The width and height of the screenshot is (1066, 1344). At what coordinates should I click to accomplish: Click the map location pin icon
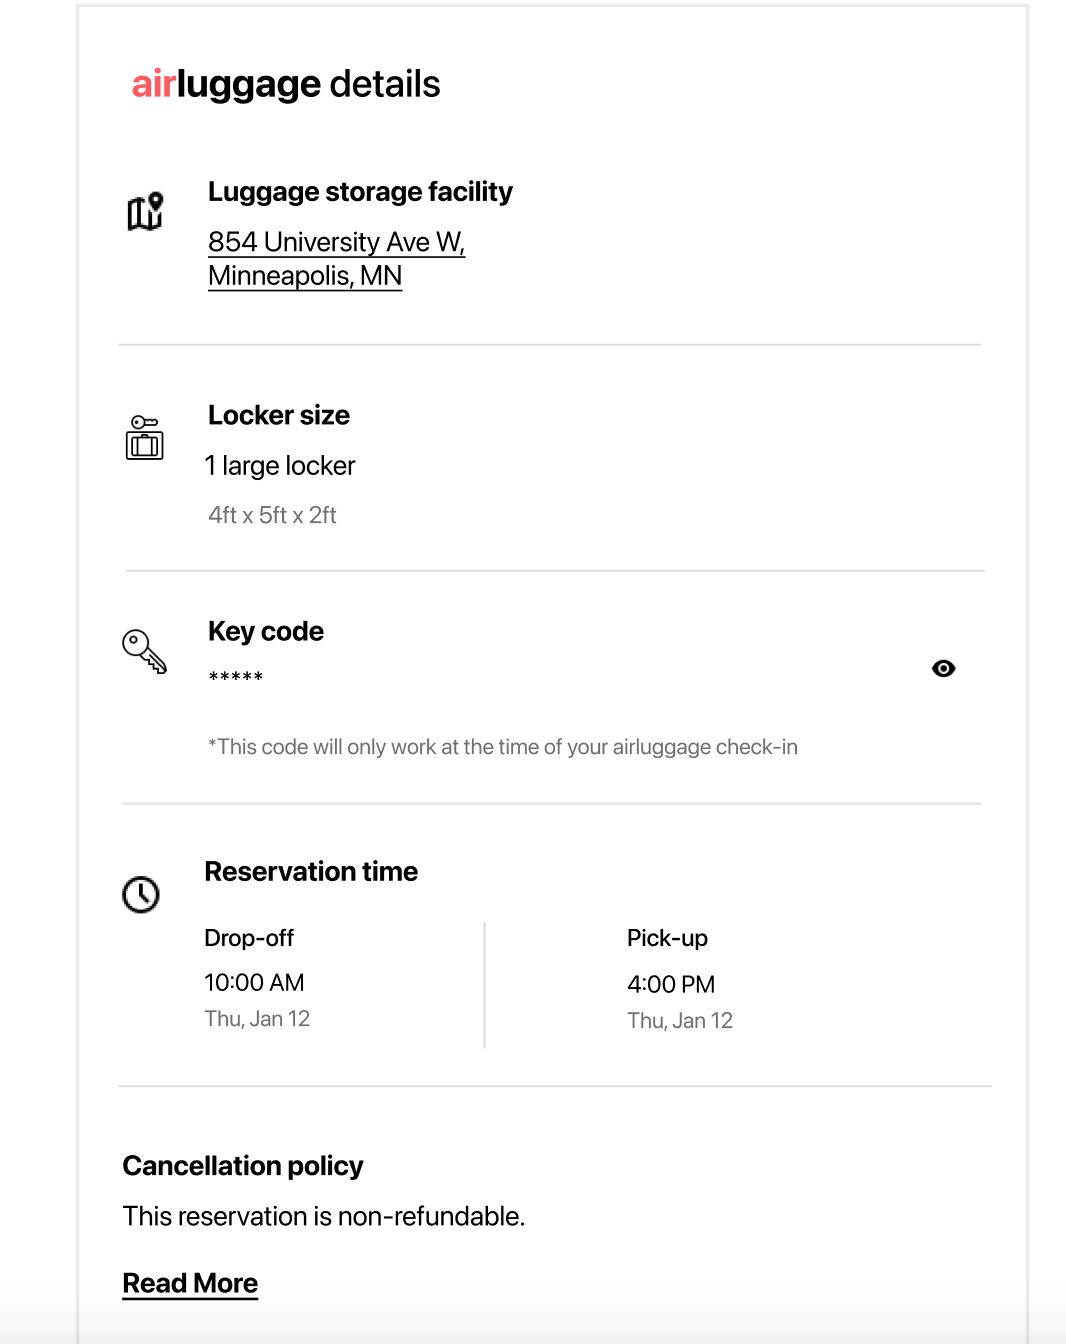click(145, 211)
